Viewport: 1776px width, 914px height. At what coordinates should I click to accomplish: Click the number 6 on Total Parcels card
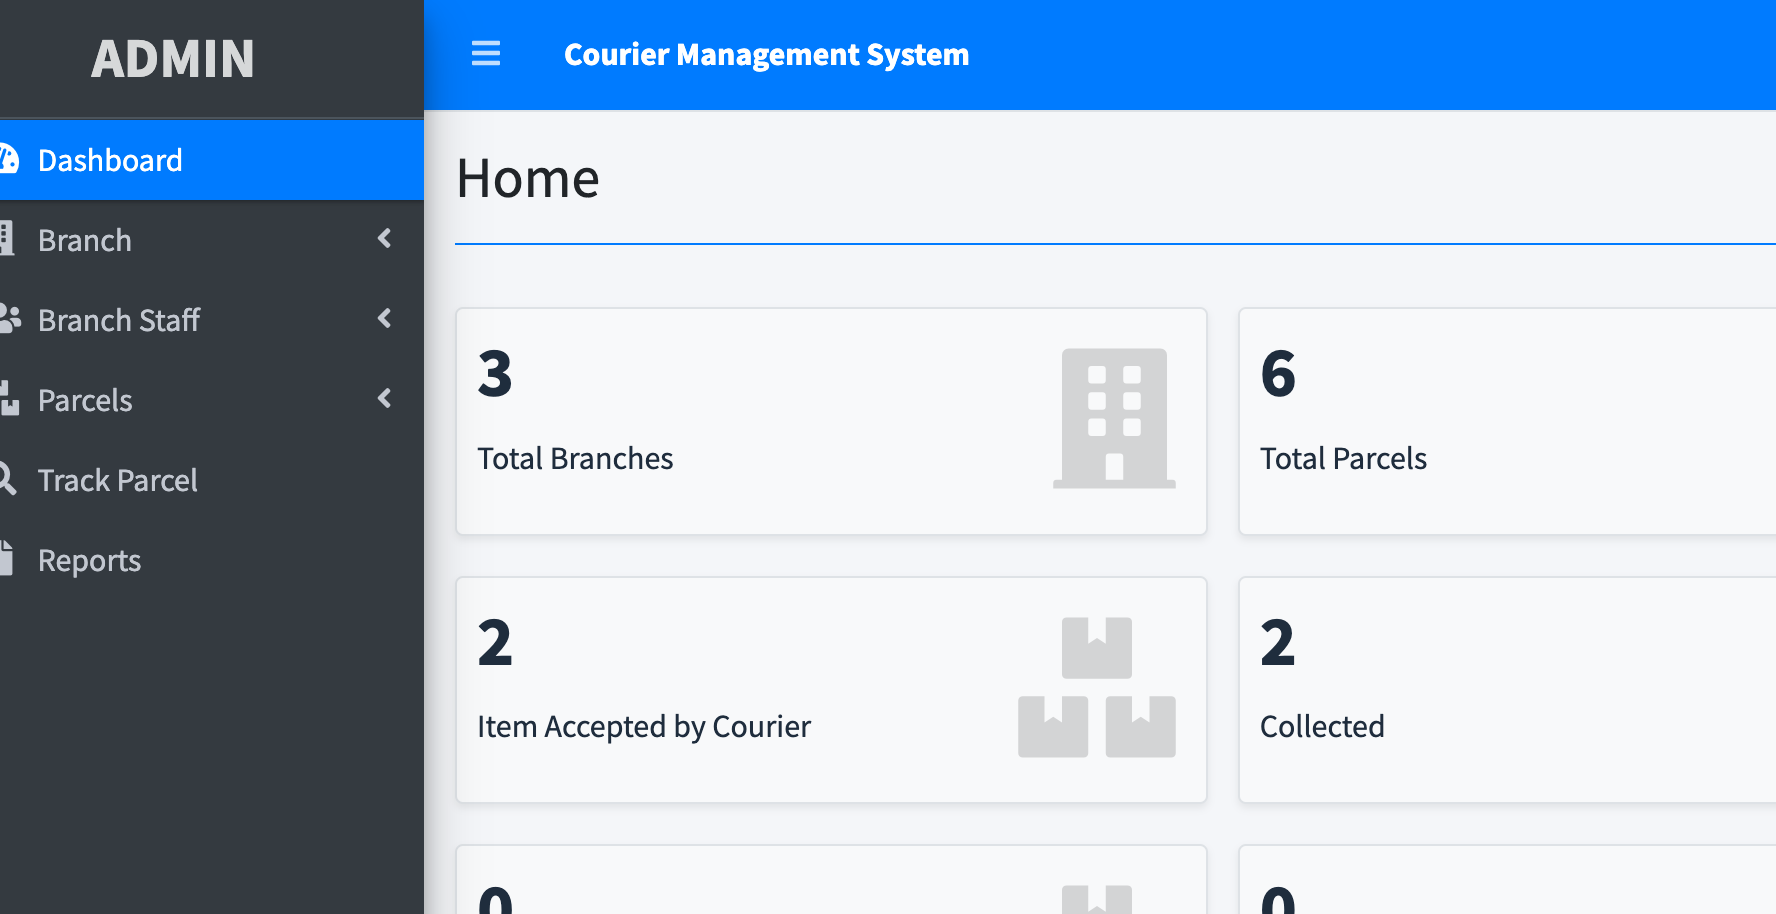coord(1278,374)
